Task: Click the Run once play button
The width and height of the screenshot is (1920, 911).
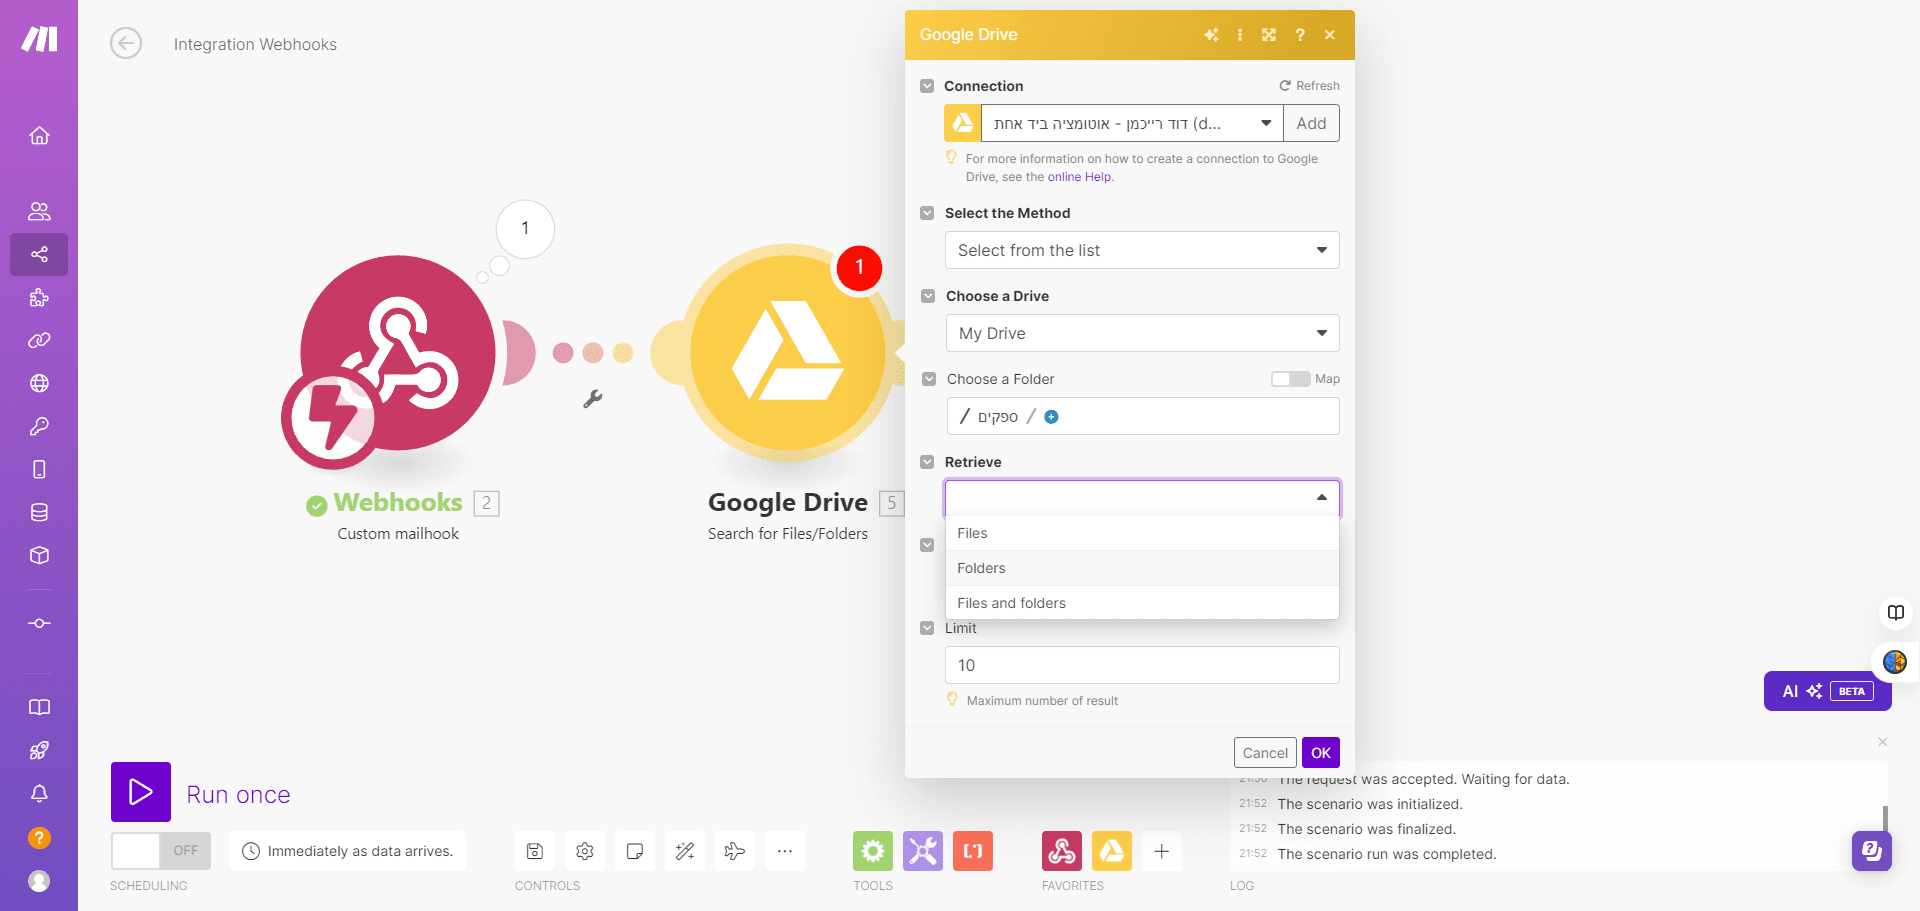Action: click(x=141, y=792)
